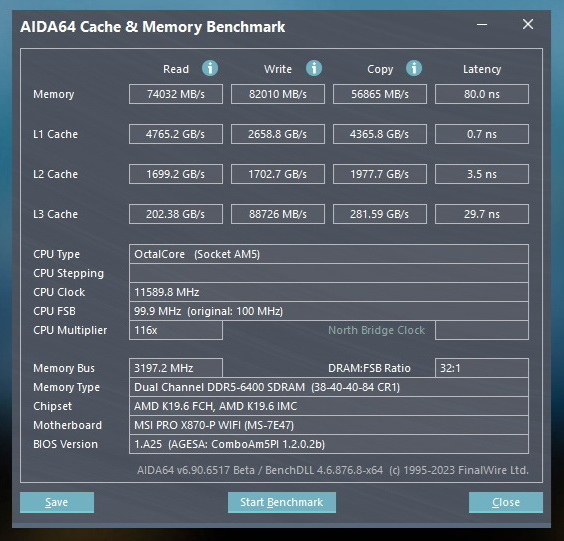Select the L3 Cache Copy value 281.59 GB/s
Image resolution: width=564 pixels, height=541 pixels.
[x=380, y=214]
